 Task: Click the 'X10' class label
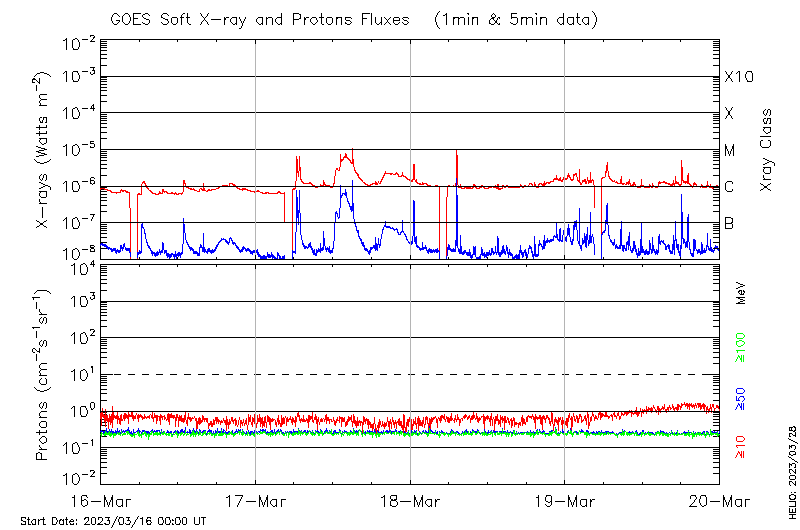739,77
